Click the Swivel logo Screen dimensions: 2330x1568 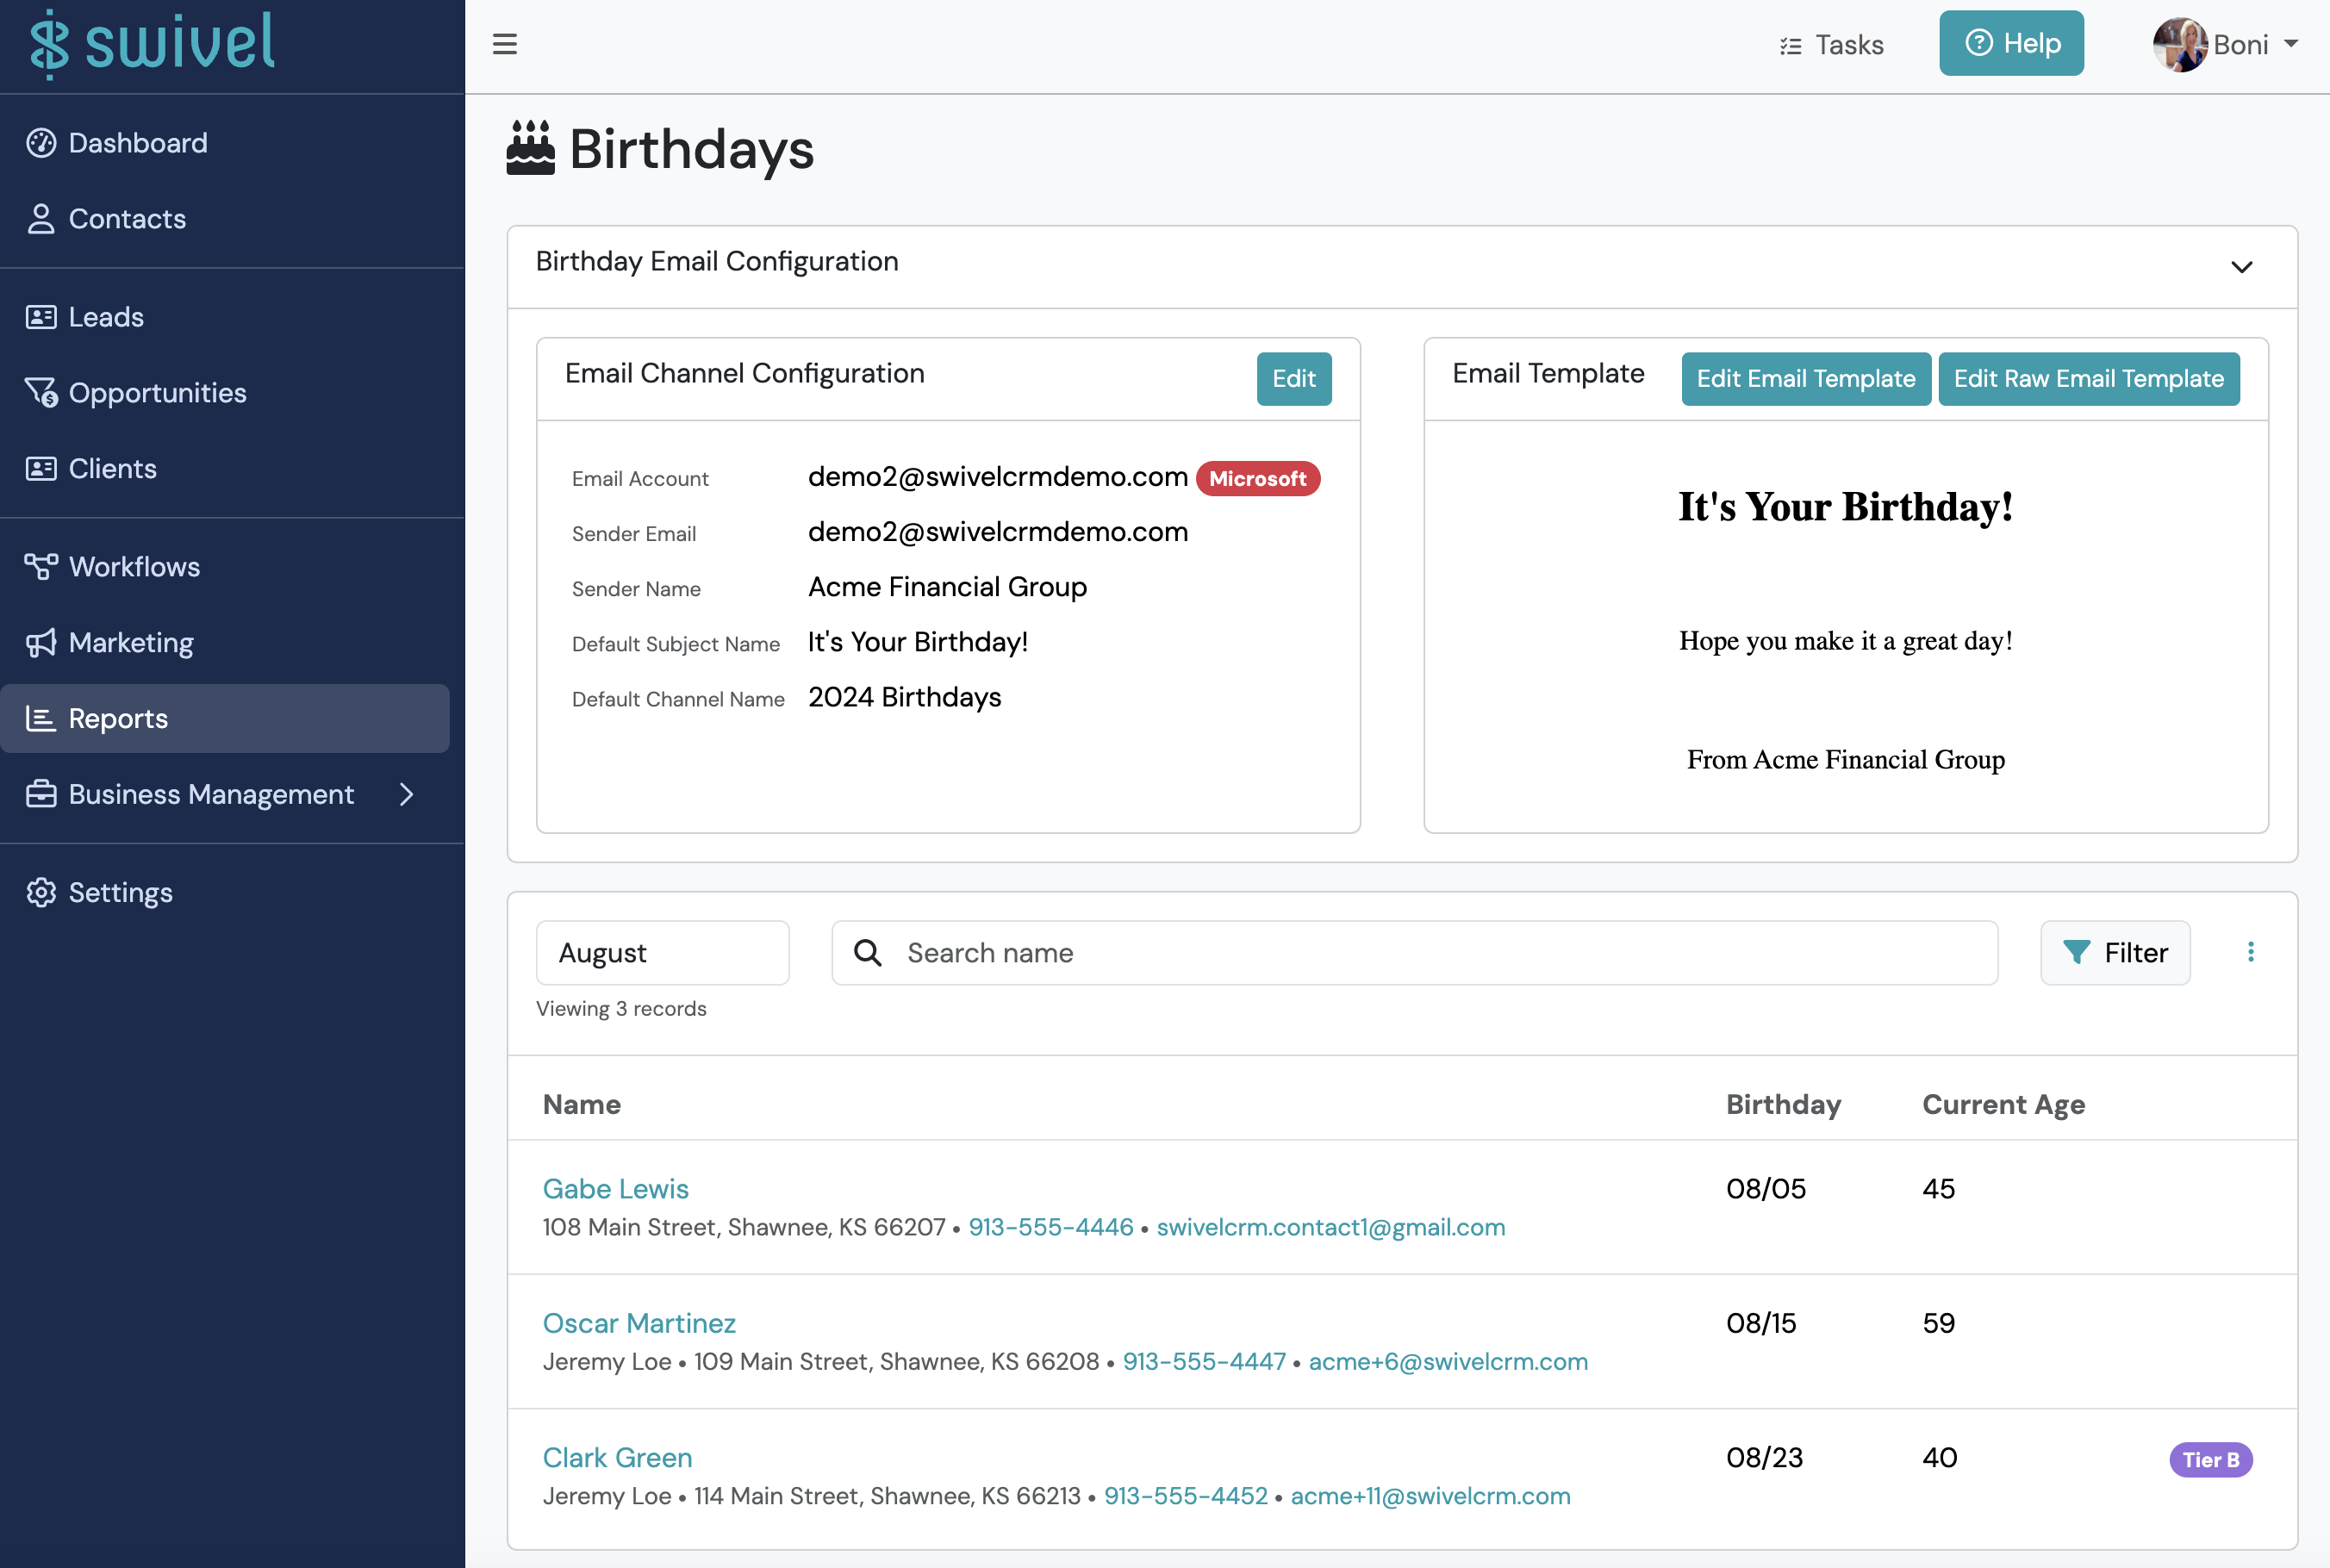click(x=152, y=44)
